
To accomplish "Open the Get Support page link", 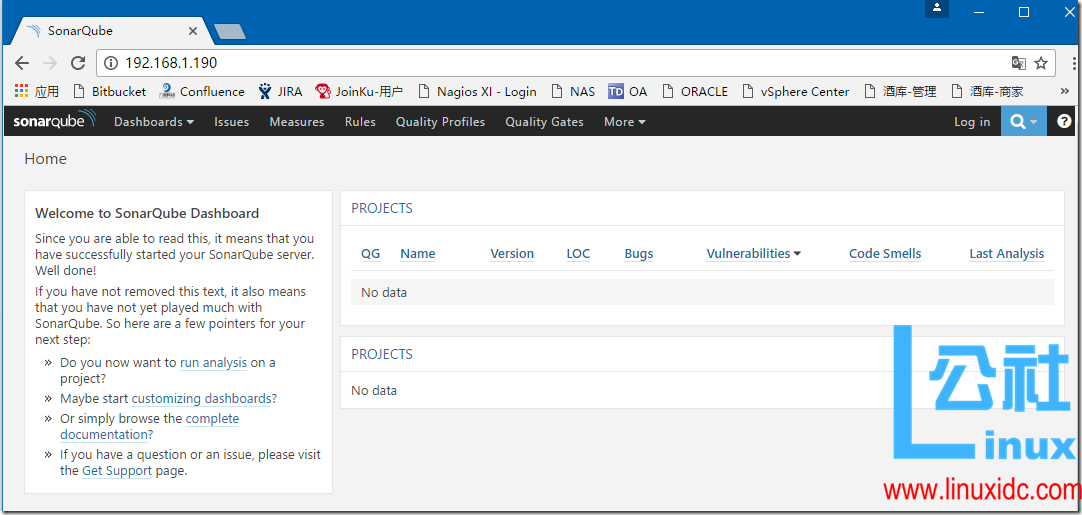I will [x=117, y=471].
